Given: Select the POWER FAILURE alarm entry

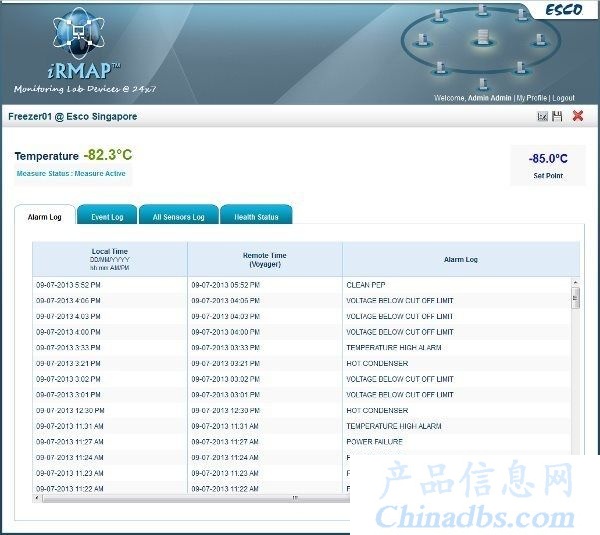Looking at the screenshot, I should (x=375, y=442).
